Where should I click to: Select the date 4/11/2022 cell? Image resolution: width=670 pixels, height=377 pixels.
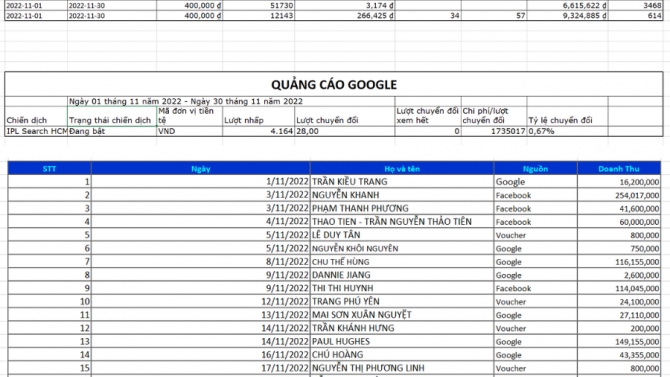point(200,221)
